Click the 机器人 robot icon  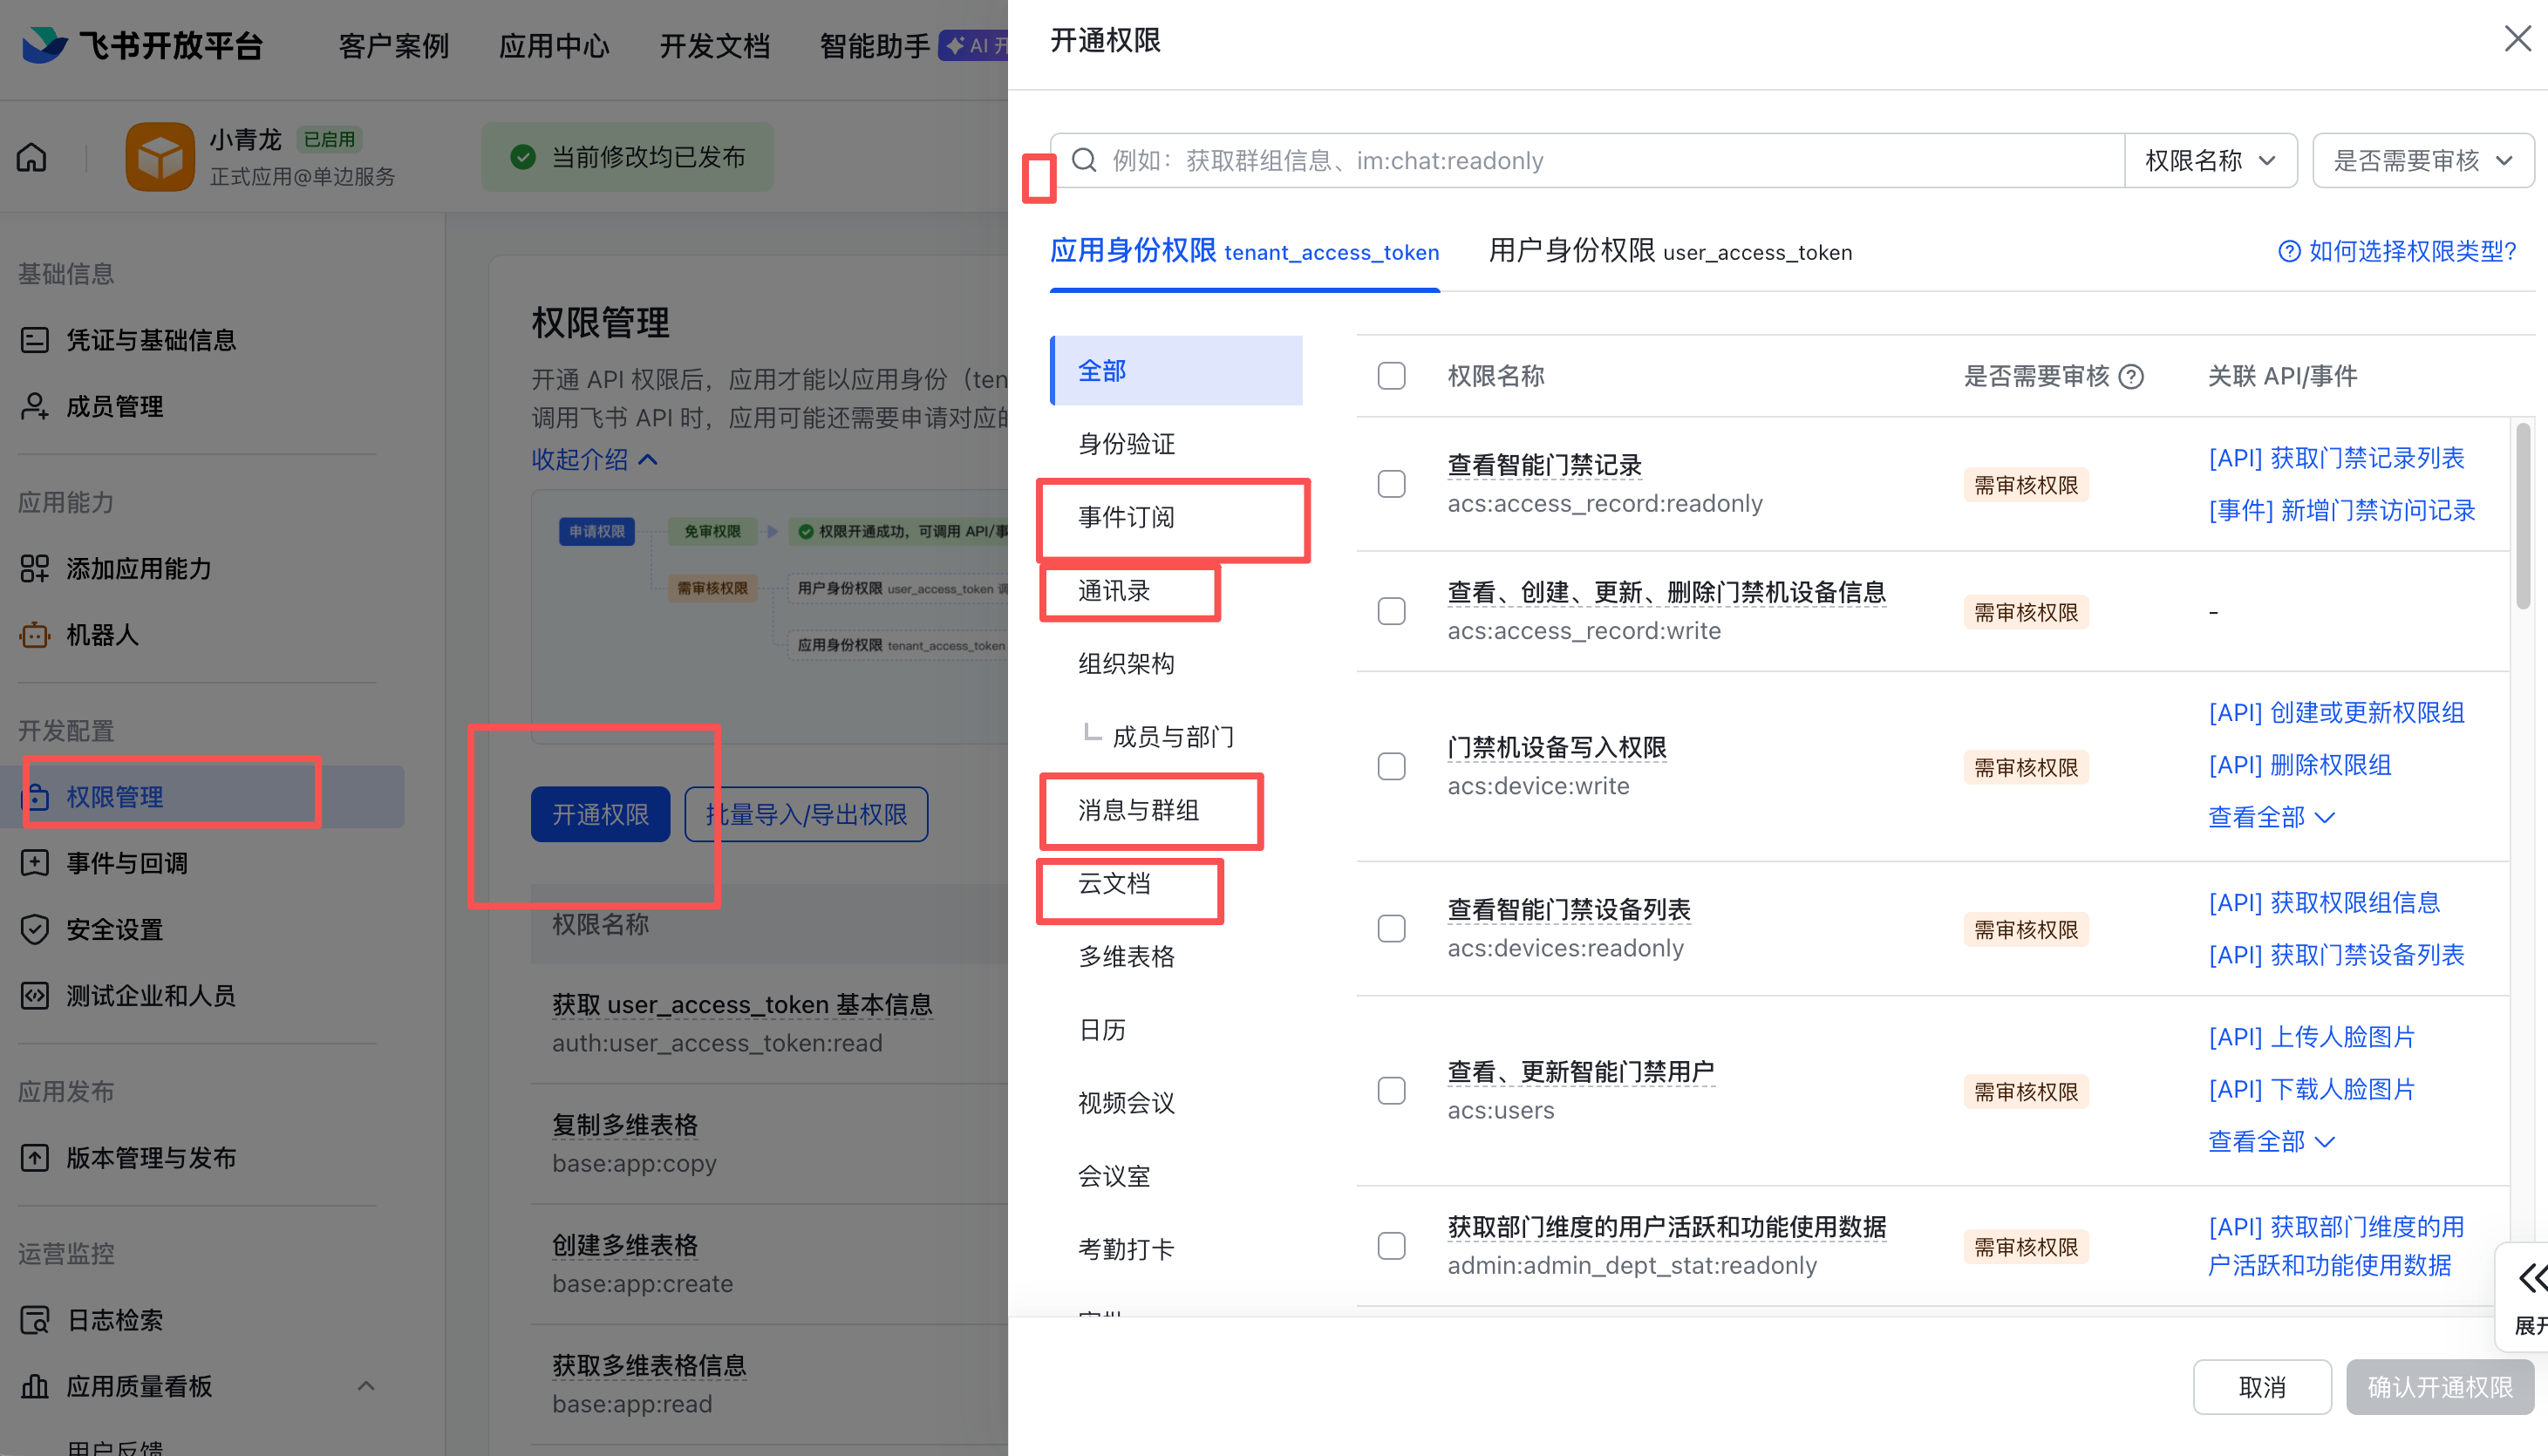click(34, 635)
